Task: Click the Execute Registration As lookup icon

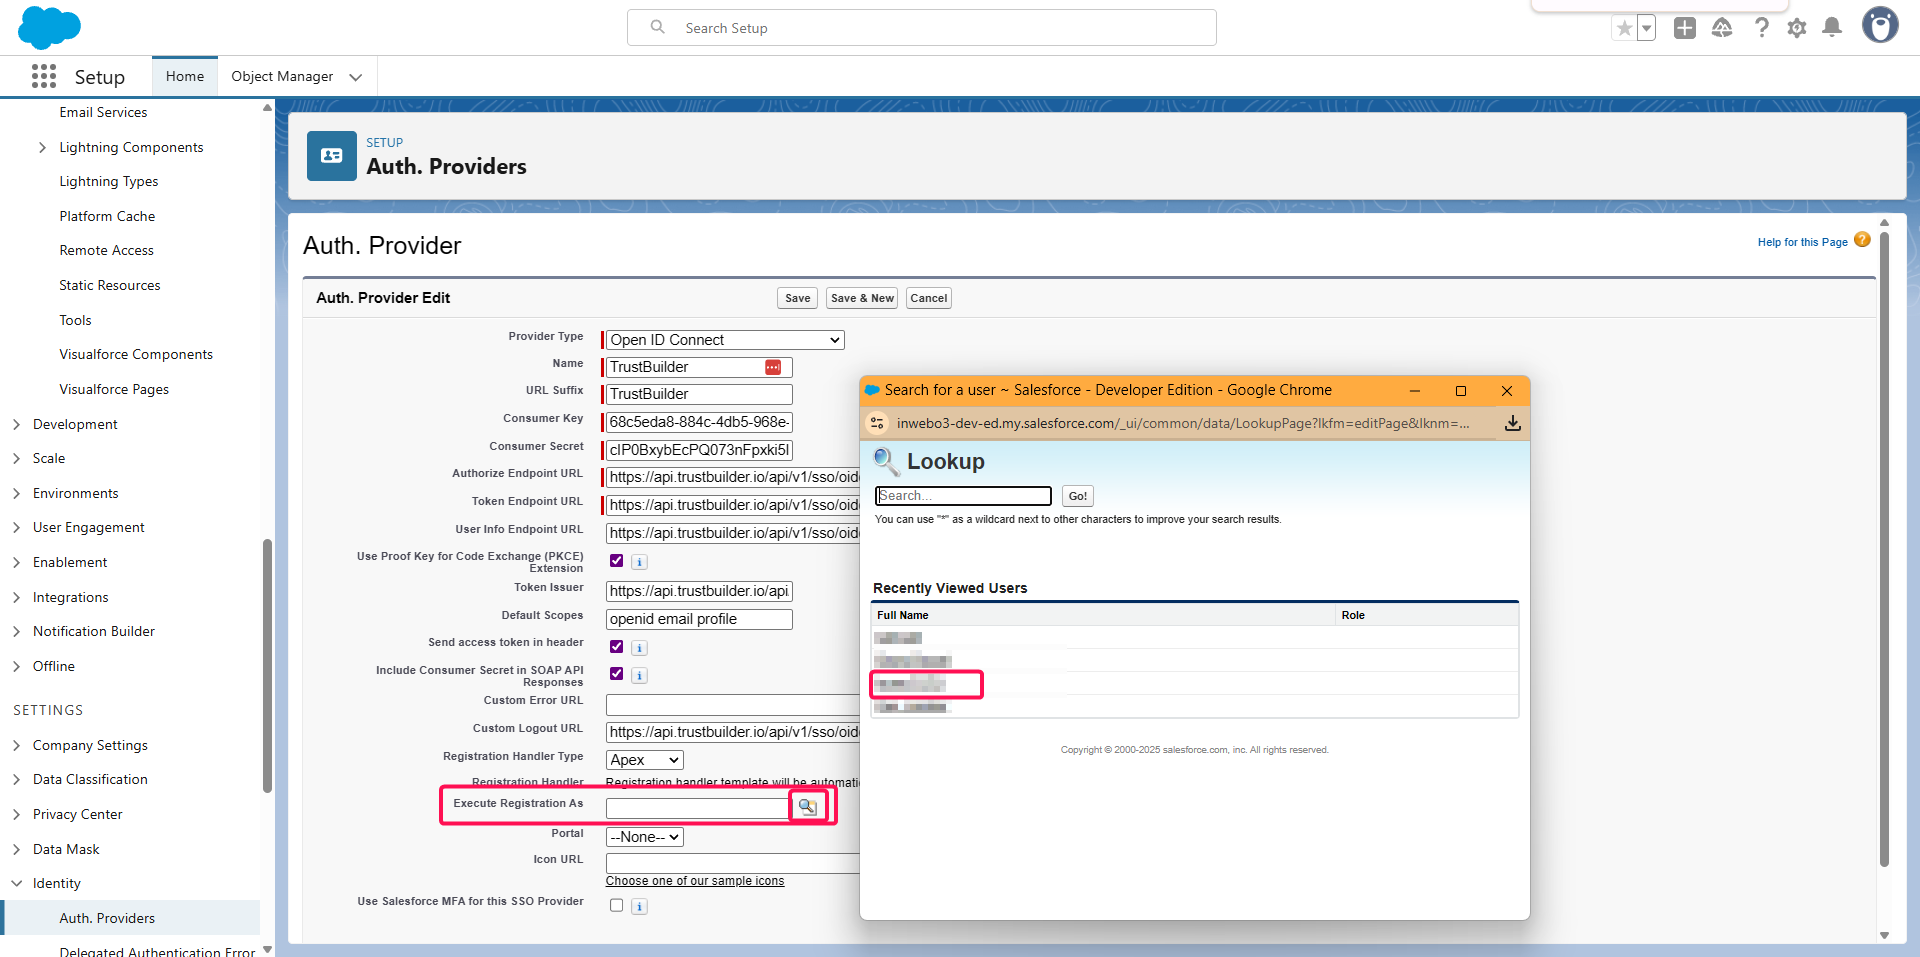Action: tap(807, 806)
